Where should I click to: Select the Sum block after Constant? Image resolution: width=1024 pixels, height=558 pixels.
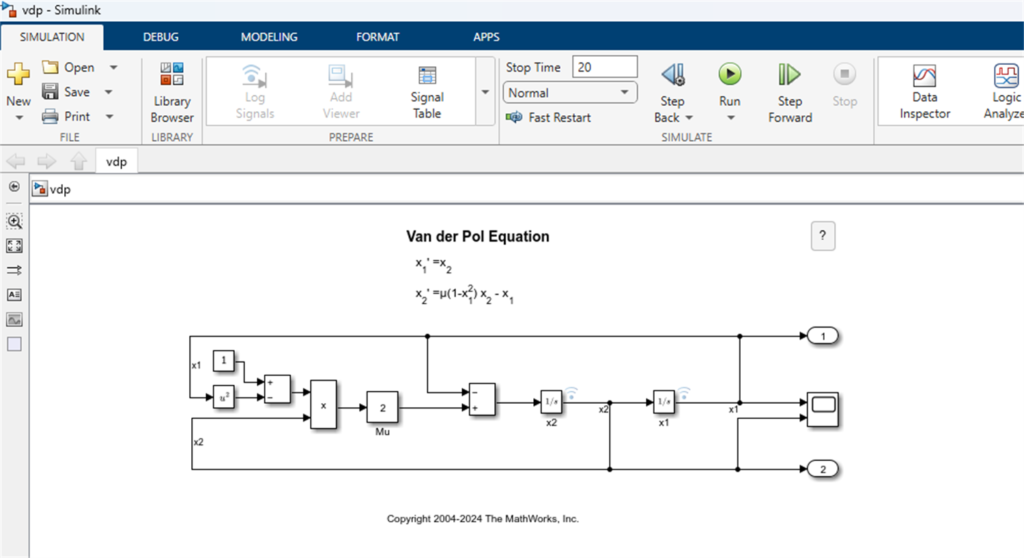click(277, 389)
